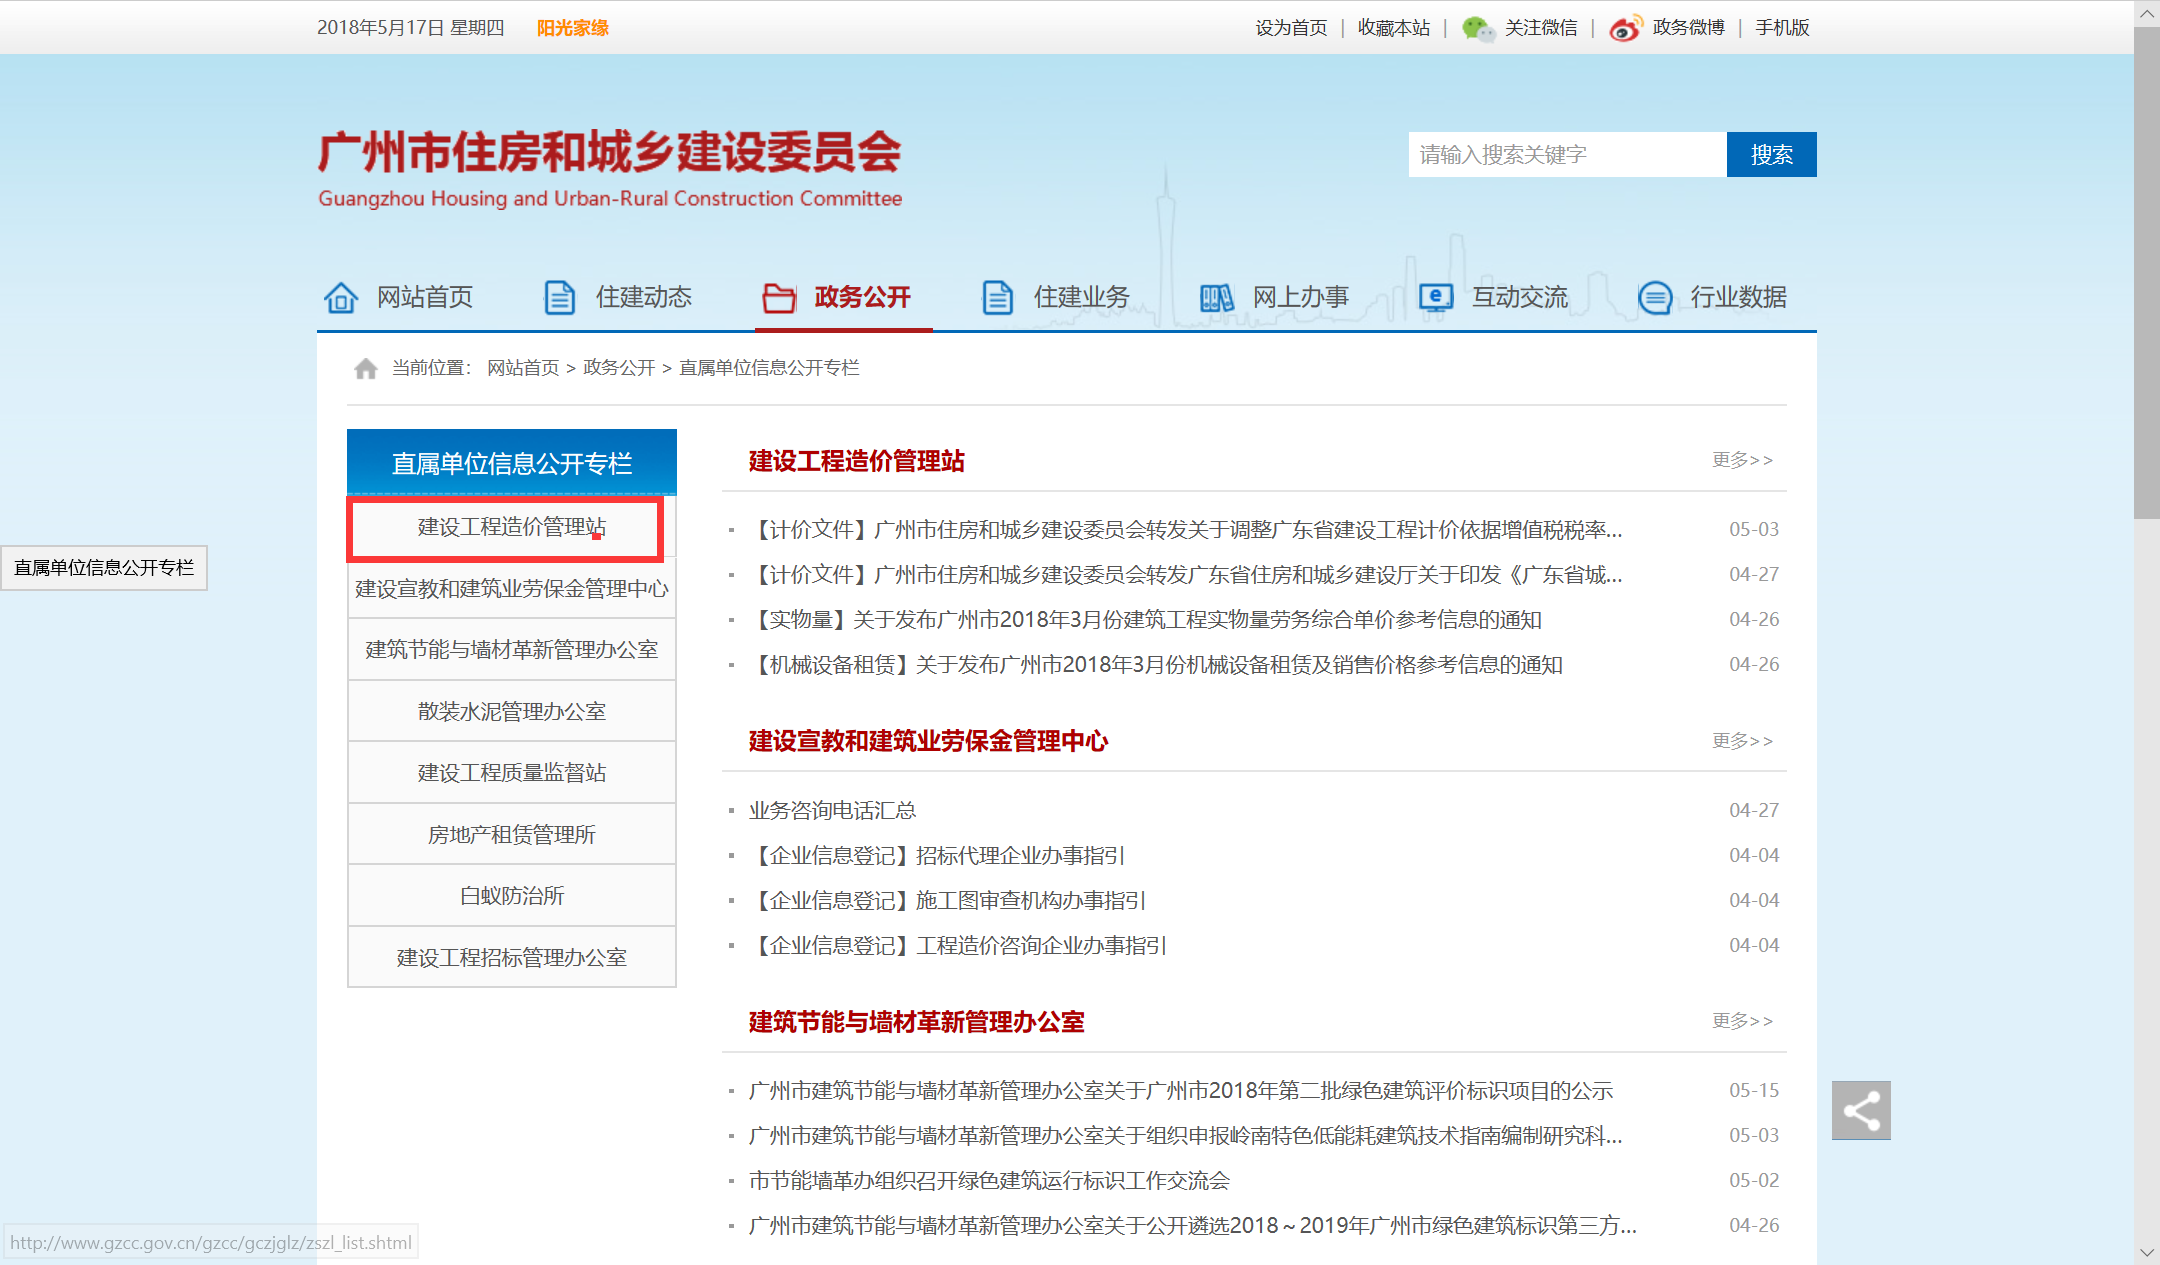Click the WeChat icon in the top bar

pos(1478,28)
